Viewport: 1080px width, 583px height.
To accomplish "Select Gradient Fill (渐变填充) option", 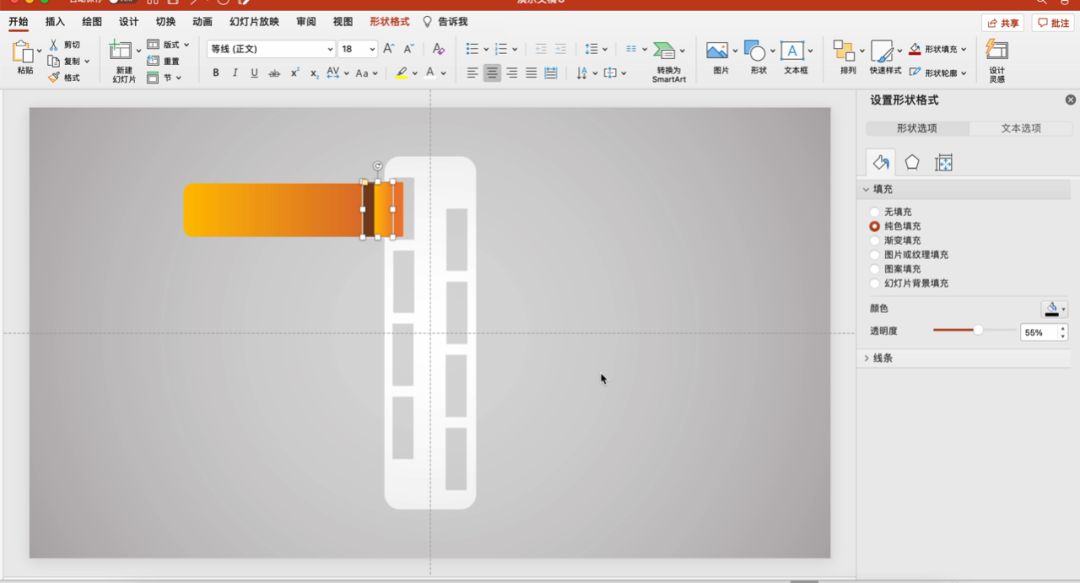I will 875,241.
